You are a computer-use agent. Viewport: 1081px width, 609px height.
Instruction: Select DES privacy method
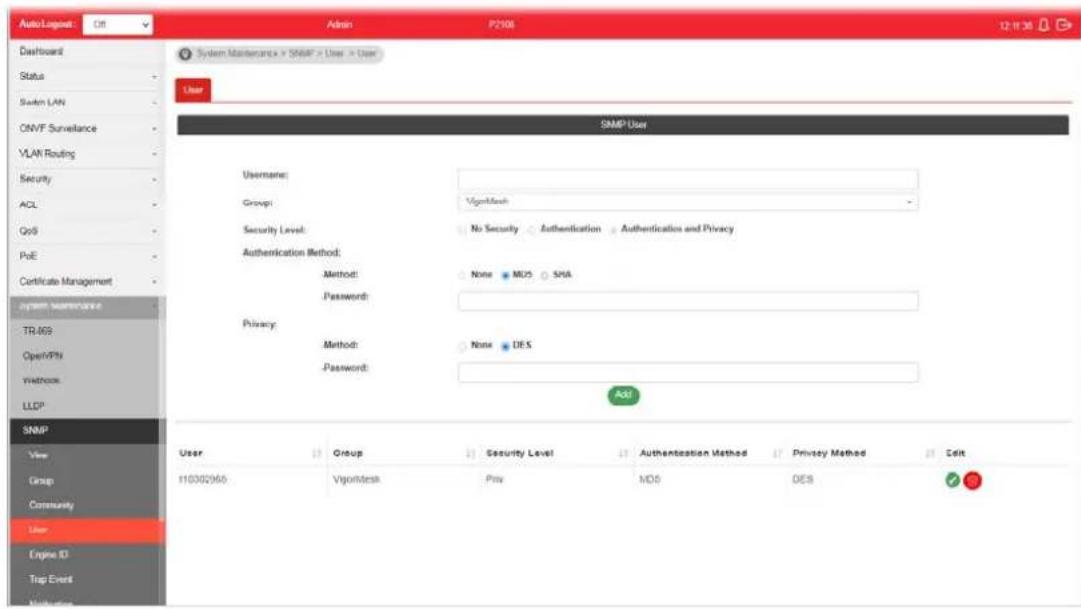[505, 346]
